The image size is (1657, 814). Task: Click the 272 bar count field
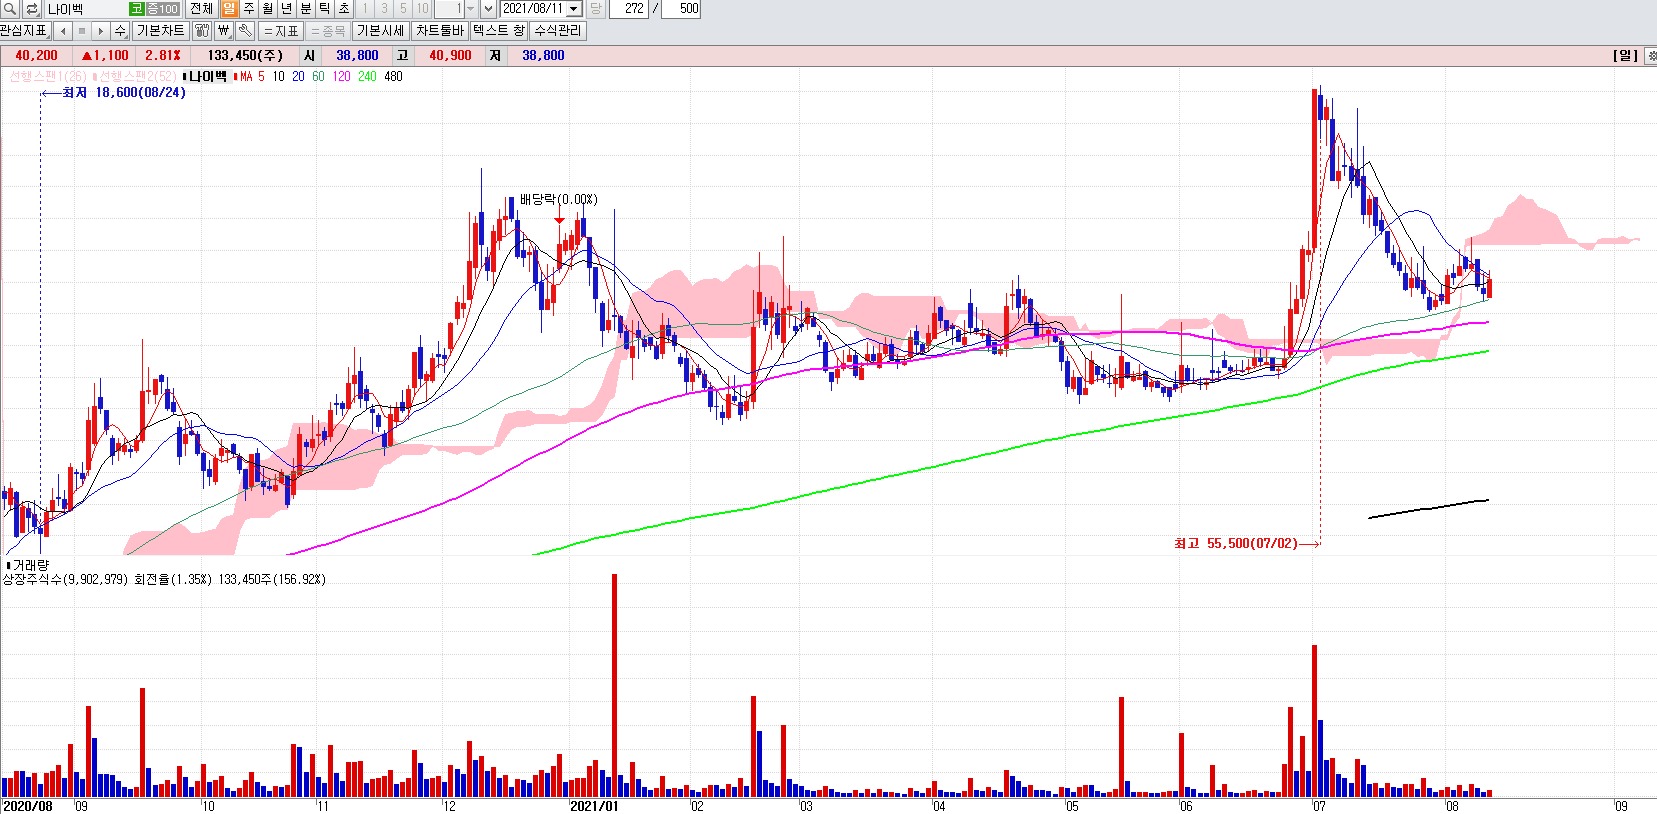click(628, 8)
